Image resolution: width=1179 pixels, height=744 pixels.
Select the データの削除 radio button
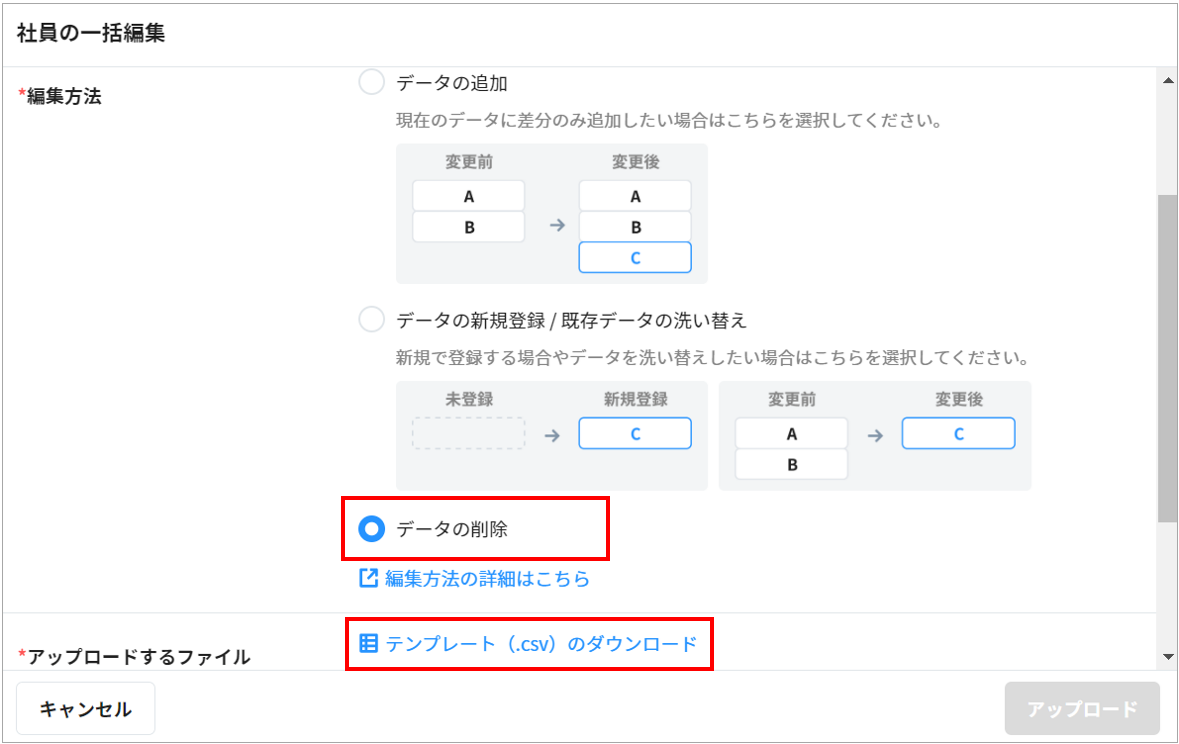pos(372,529)
